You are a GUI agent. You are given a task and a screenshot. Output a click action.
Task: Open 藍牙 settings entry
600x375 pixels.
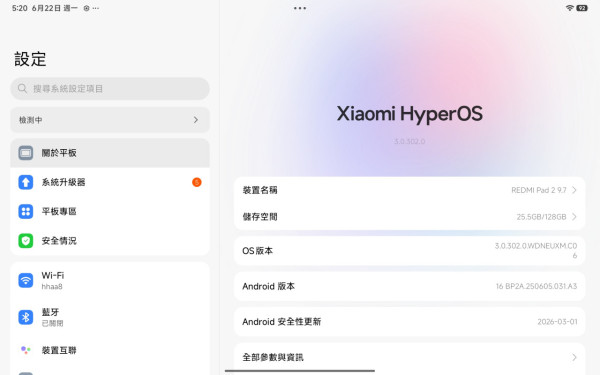tap(110, 317)
